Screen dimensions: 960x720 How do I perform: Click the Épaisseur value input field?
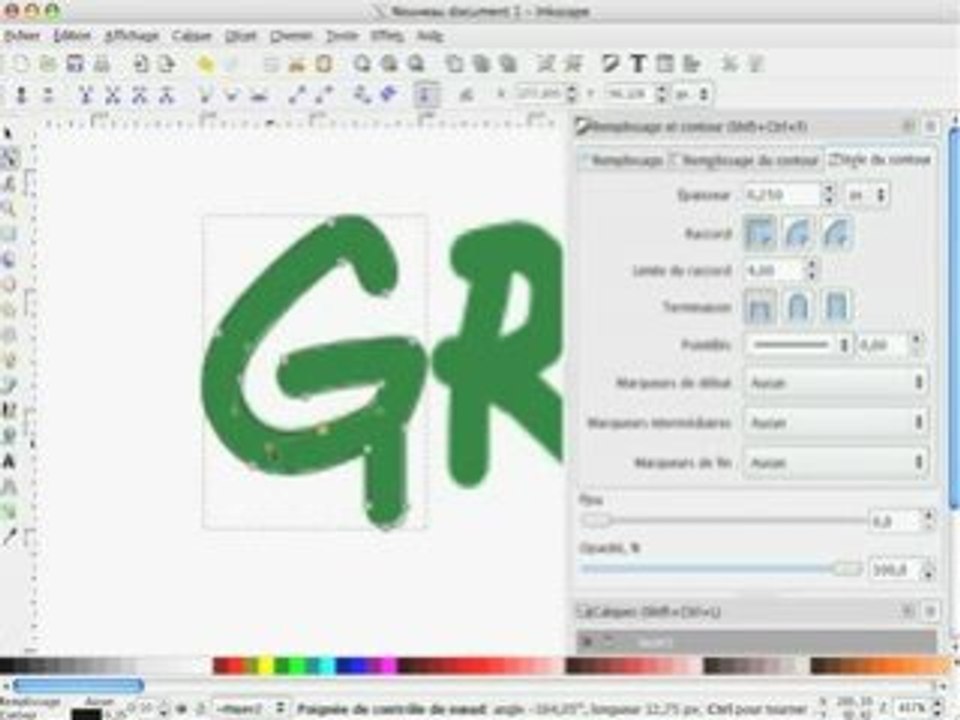(782, 195)
